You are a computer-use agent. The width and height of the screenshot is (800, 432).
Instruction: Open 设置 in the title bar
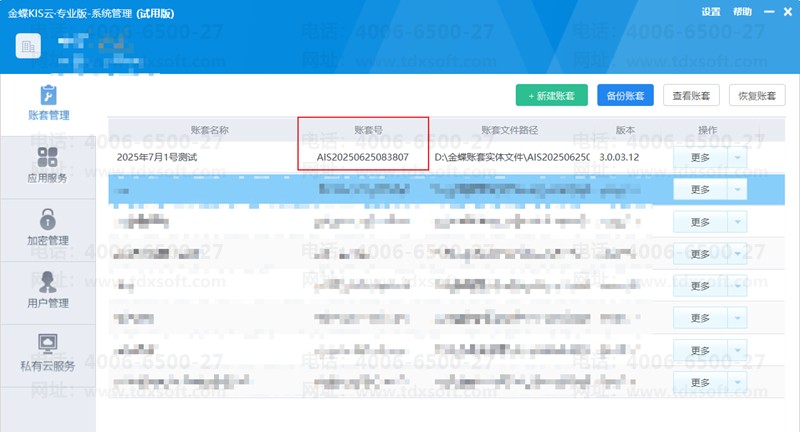(x=711, y=12)
